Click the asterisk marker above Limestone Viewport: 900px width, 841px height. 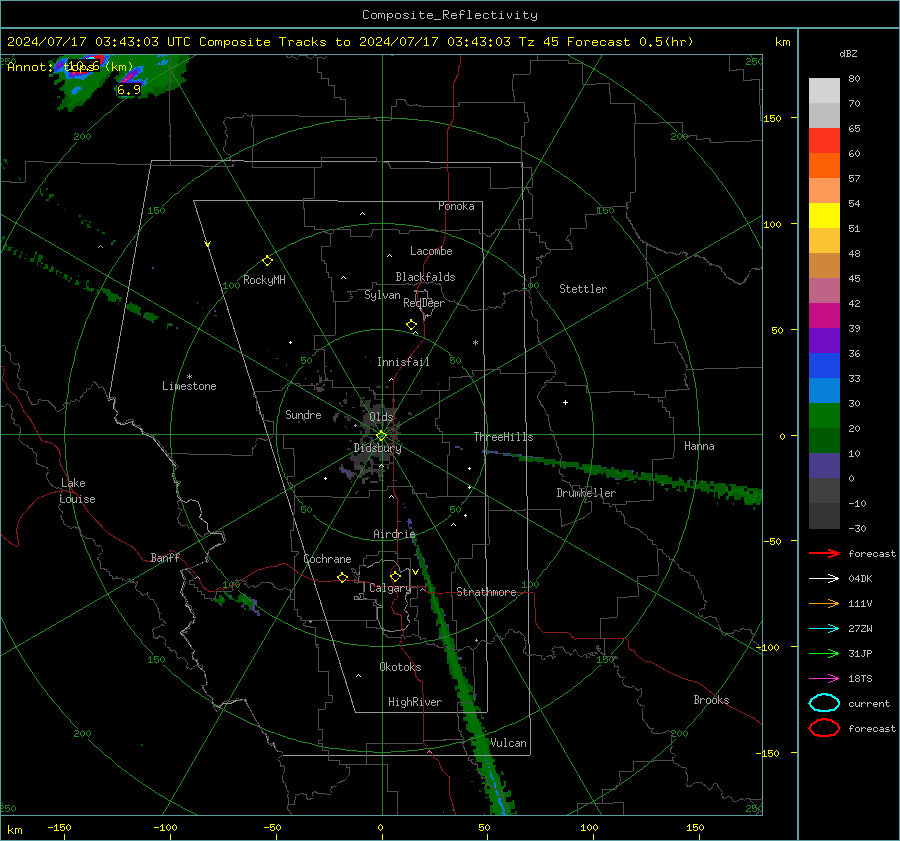(x=189, y=377)
